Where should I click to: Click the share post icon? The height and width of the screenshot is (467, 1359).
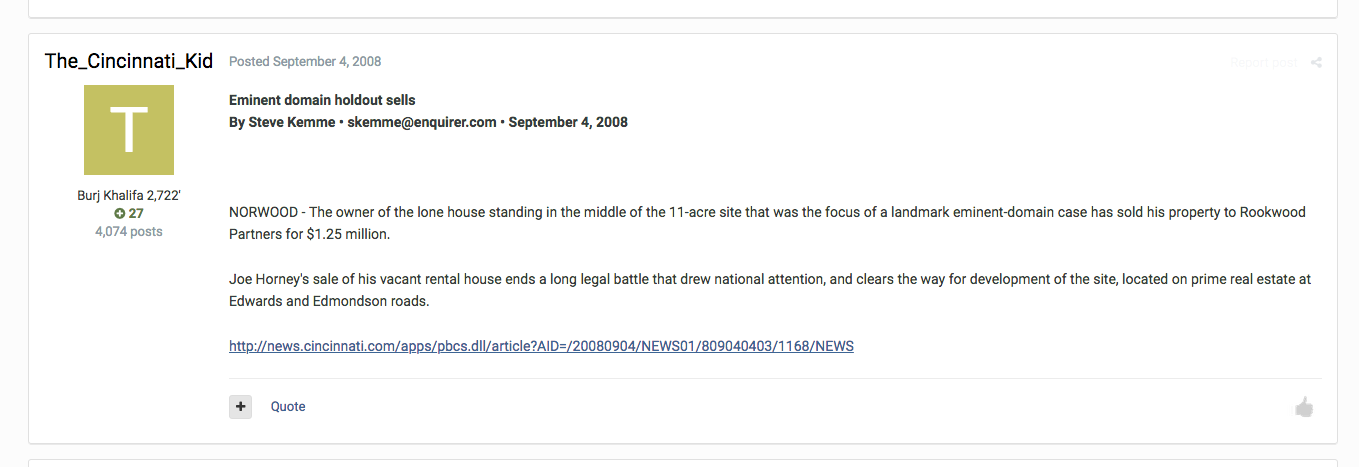(x=1316, y=63)
